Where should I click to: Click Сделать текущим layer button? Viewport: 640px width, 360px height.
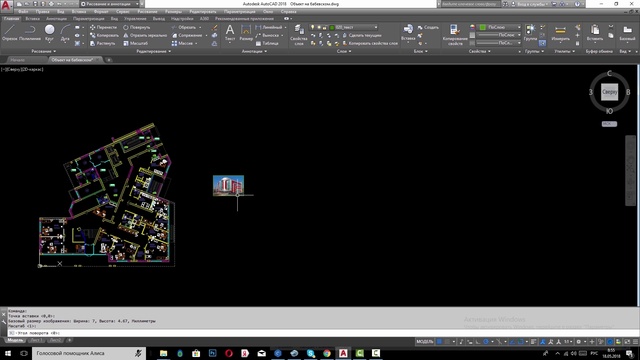click(361, 36)
